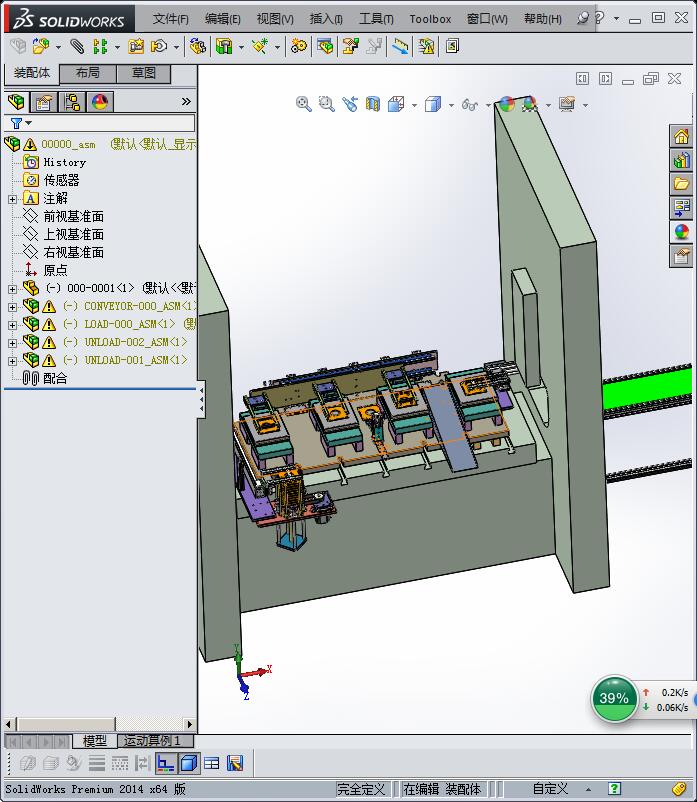Expand the manager tabs double-chevron
Viewport: 697px width, 802px height.
click(x=186, y=101)
